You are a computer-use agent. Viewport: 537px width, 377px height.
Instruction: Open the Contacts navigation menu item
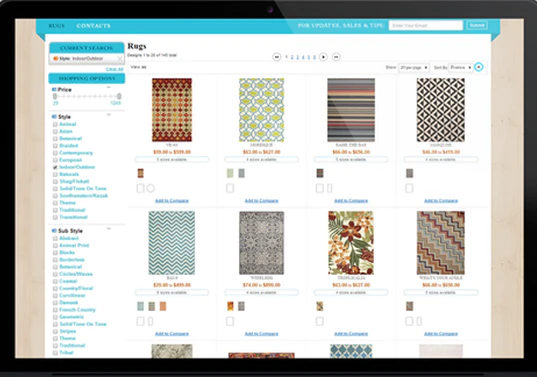[93, 26]
